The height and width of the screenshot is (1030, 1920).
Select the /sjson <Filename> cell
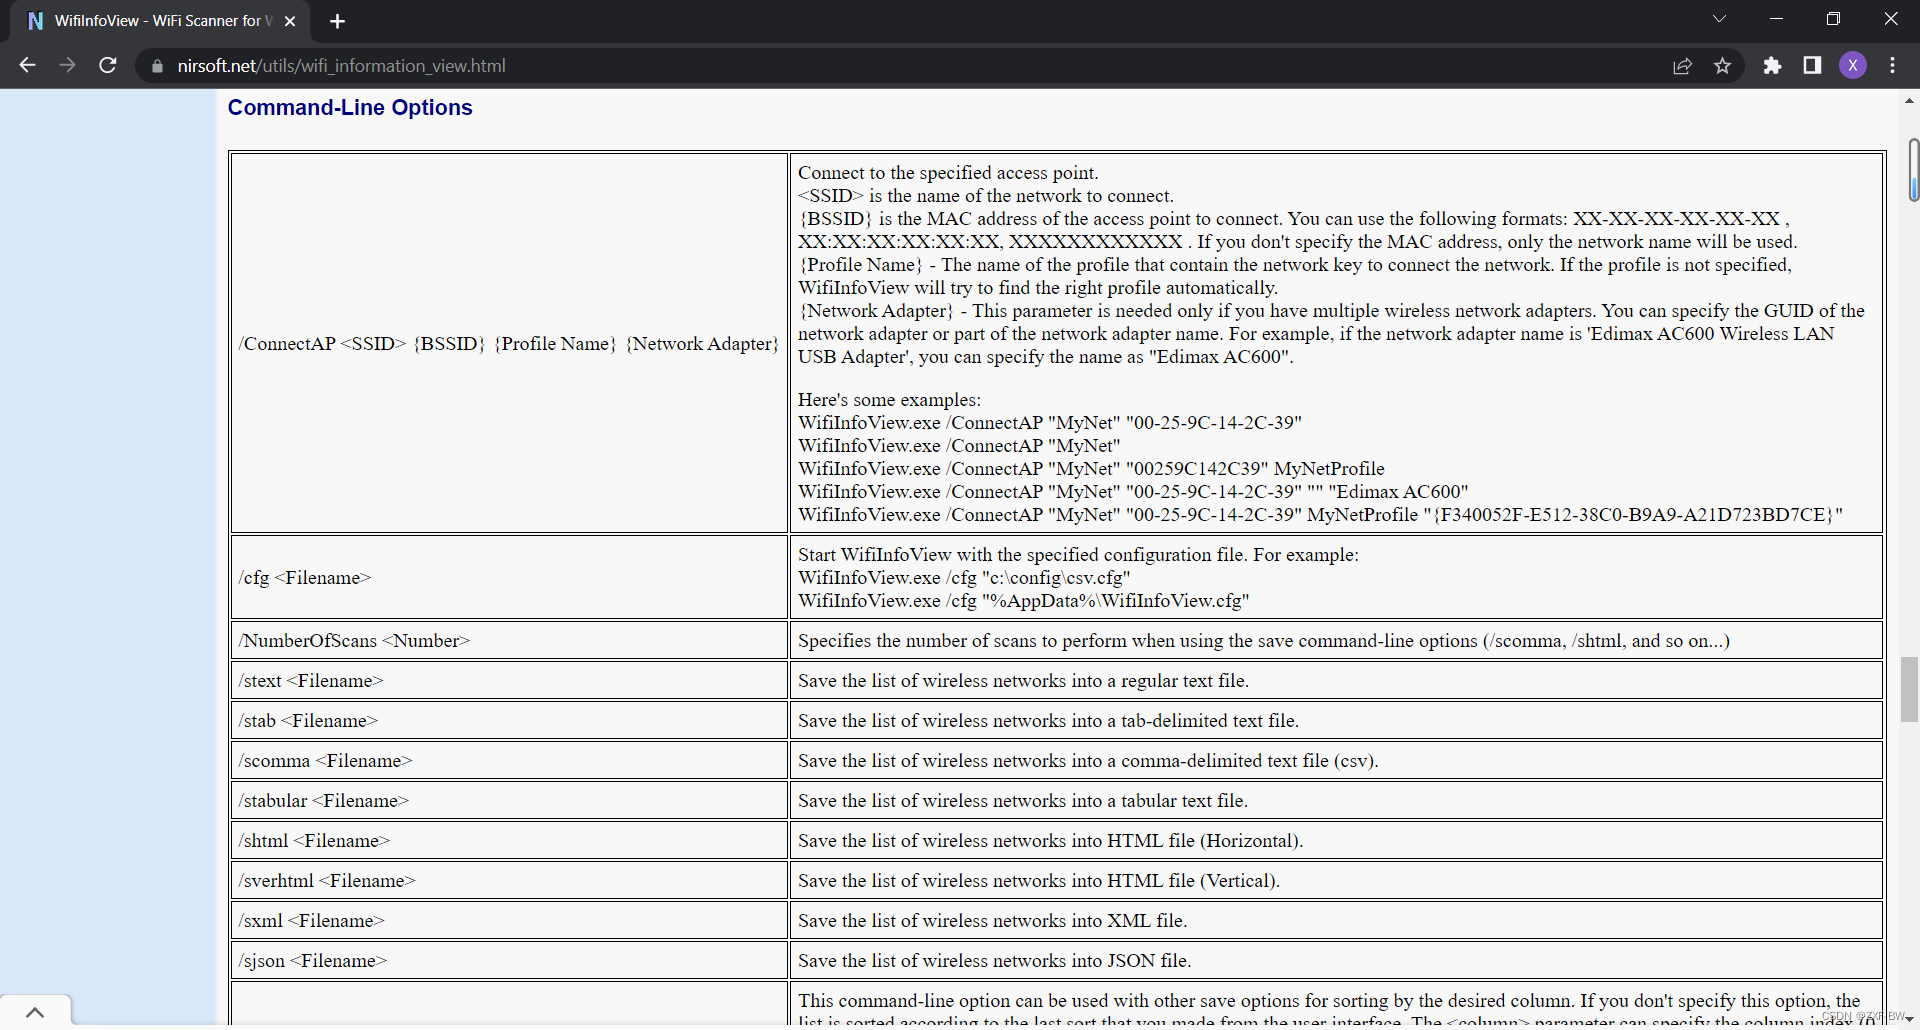click(509, 960)
